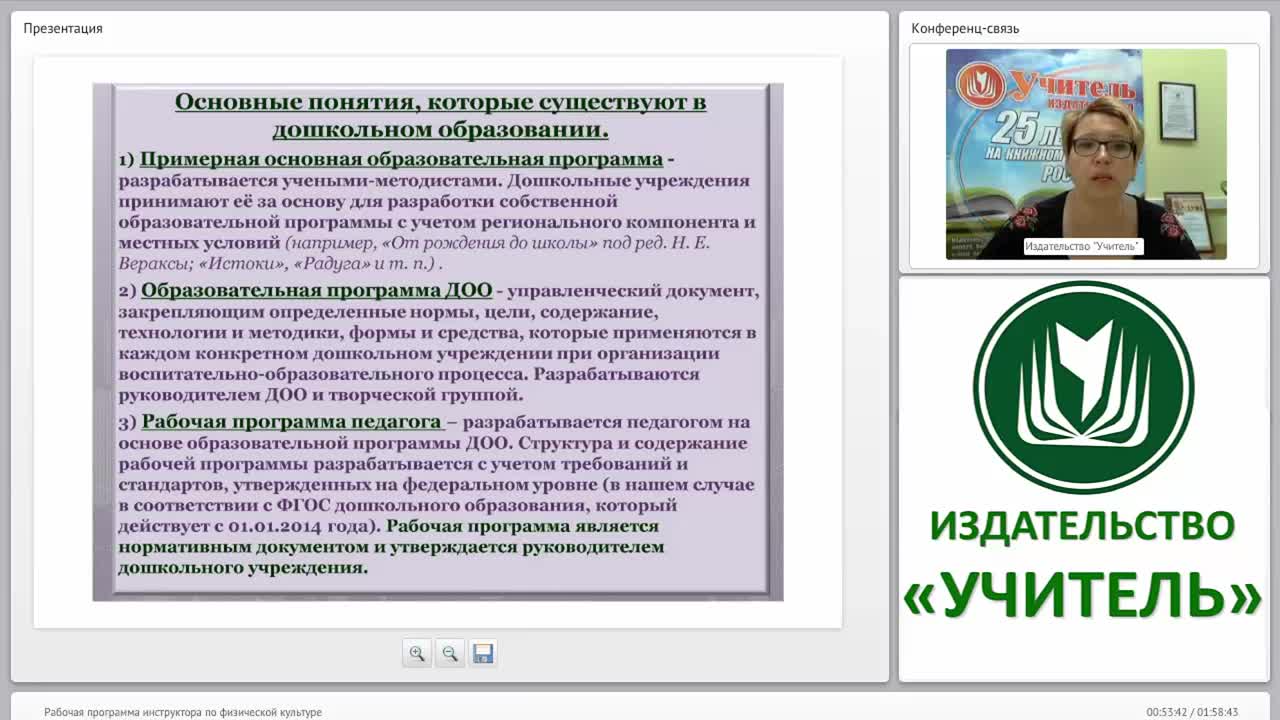Viewport: 1280px width, 720px height.
Task: Click the large «УЧИТЕЛЬ» banner text
Action: pyautogui.click(x=1083, y=596)
